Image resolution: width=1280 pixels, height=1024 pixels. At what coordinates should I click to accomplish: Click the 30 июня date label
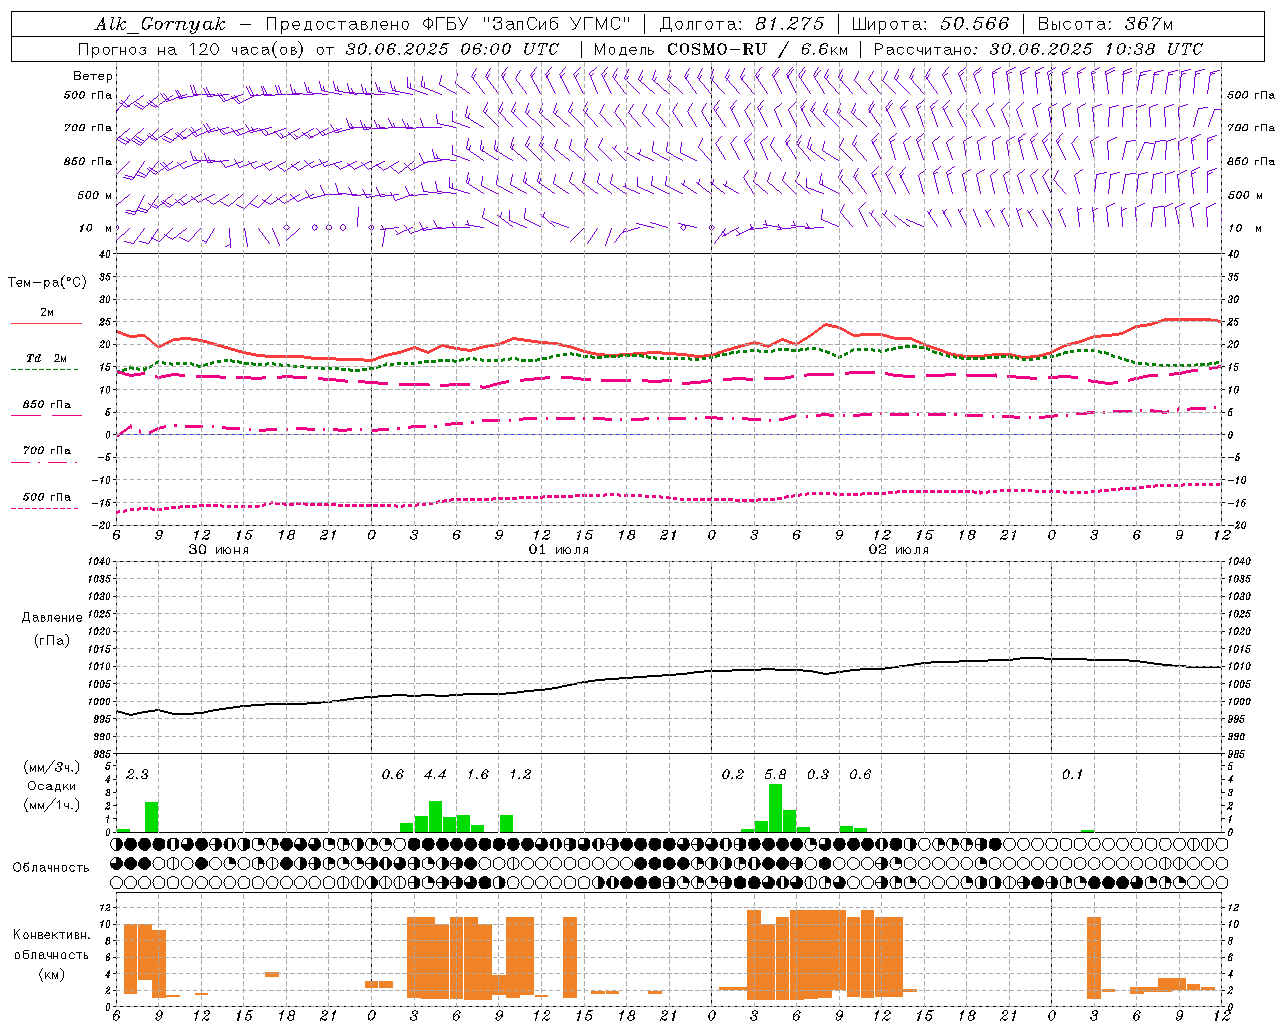pyautogui.click(x=219, y=550)
